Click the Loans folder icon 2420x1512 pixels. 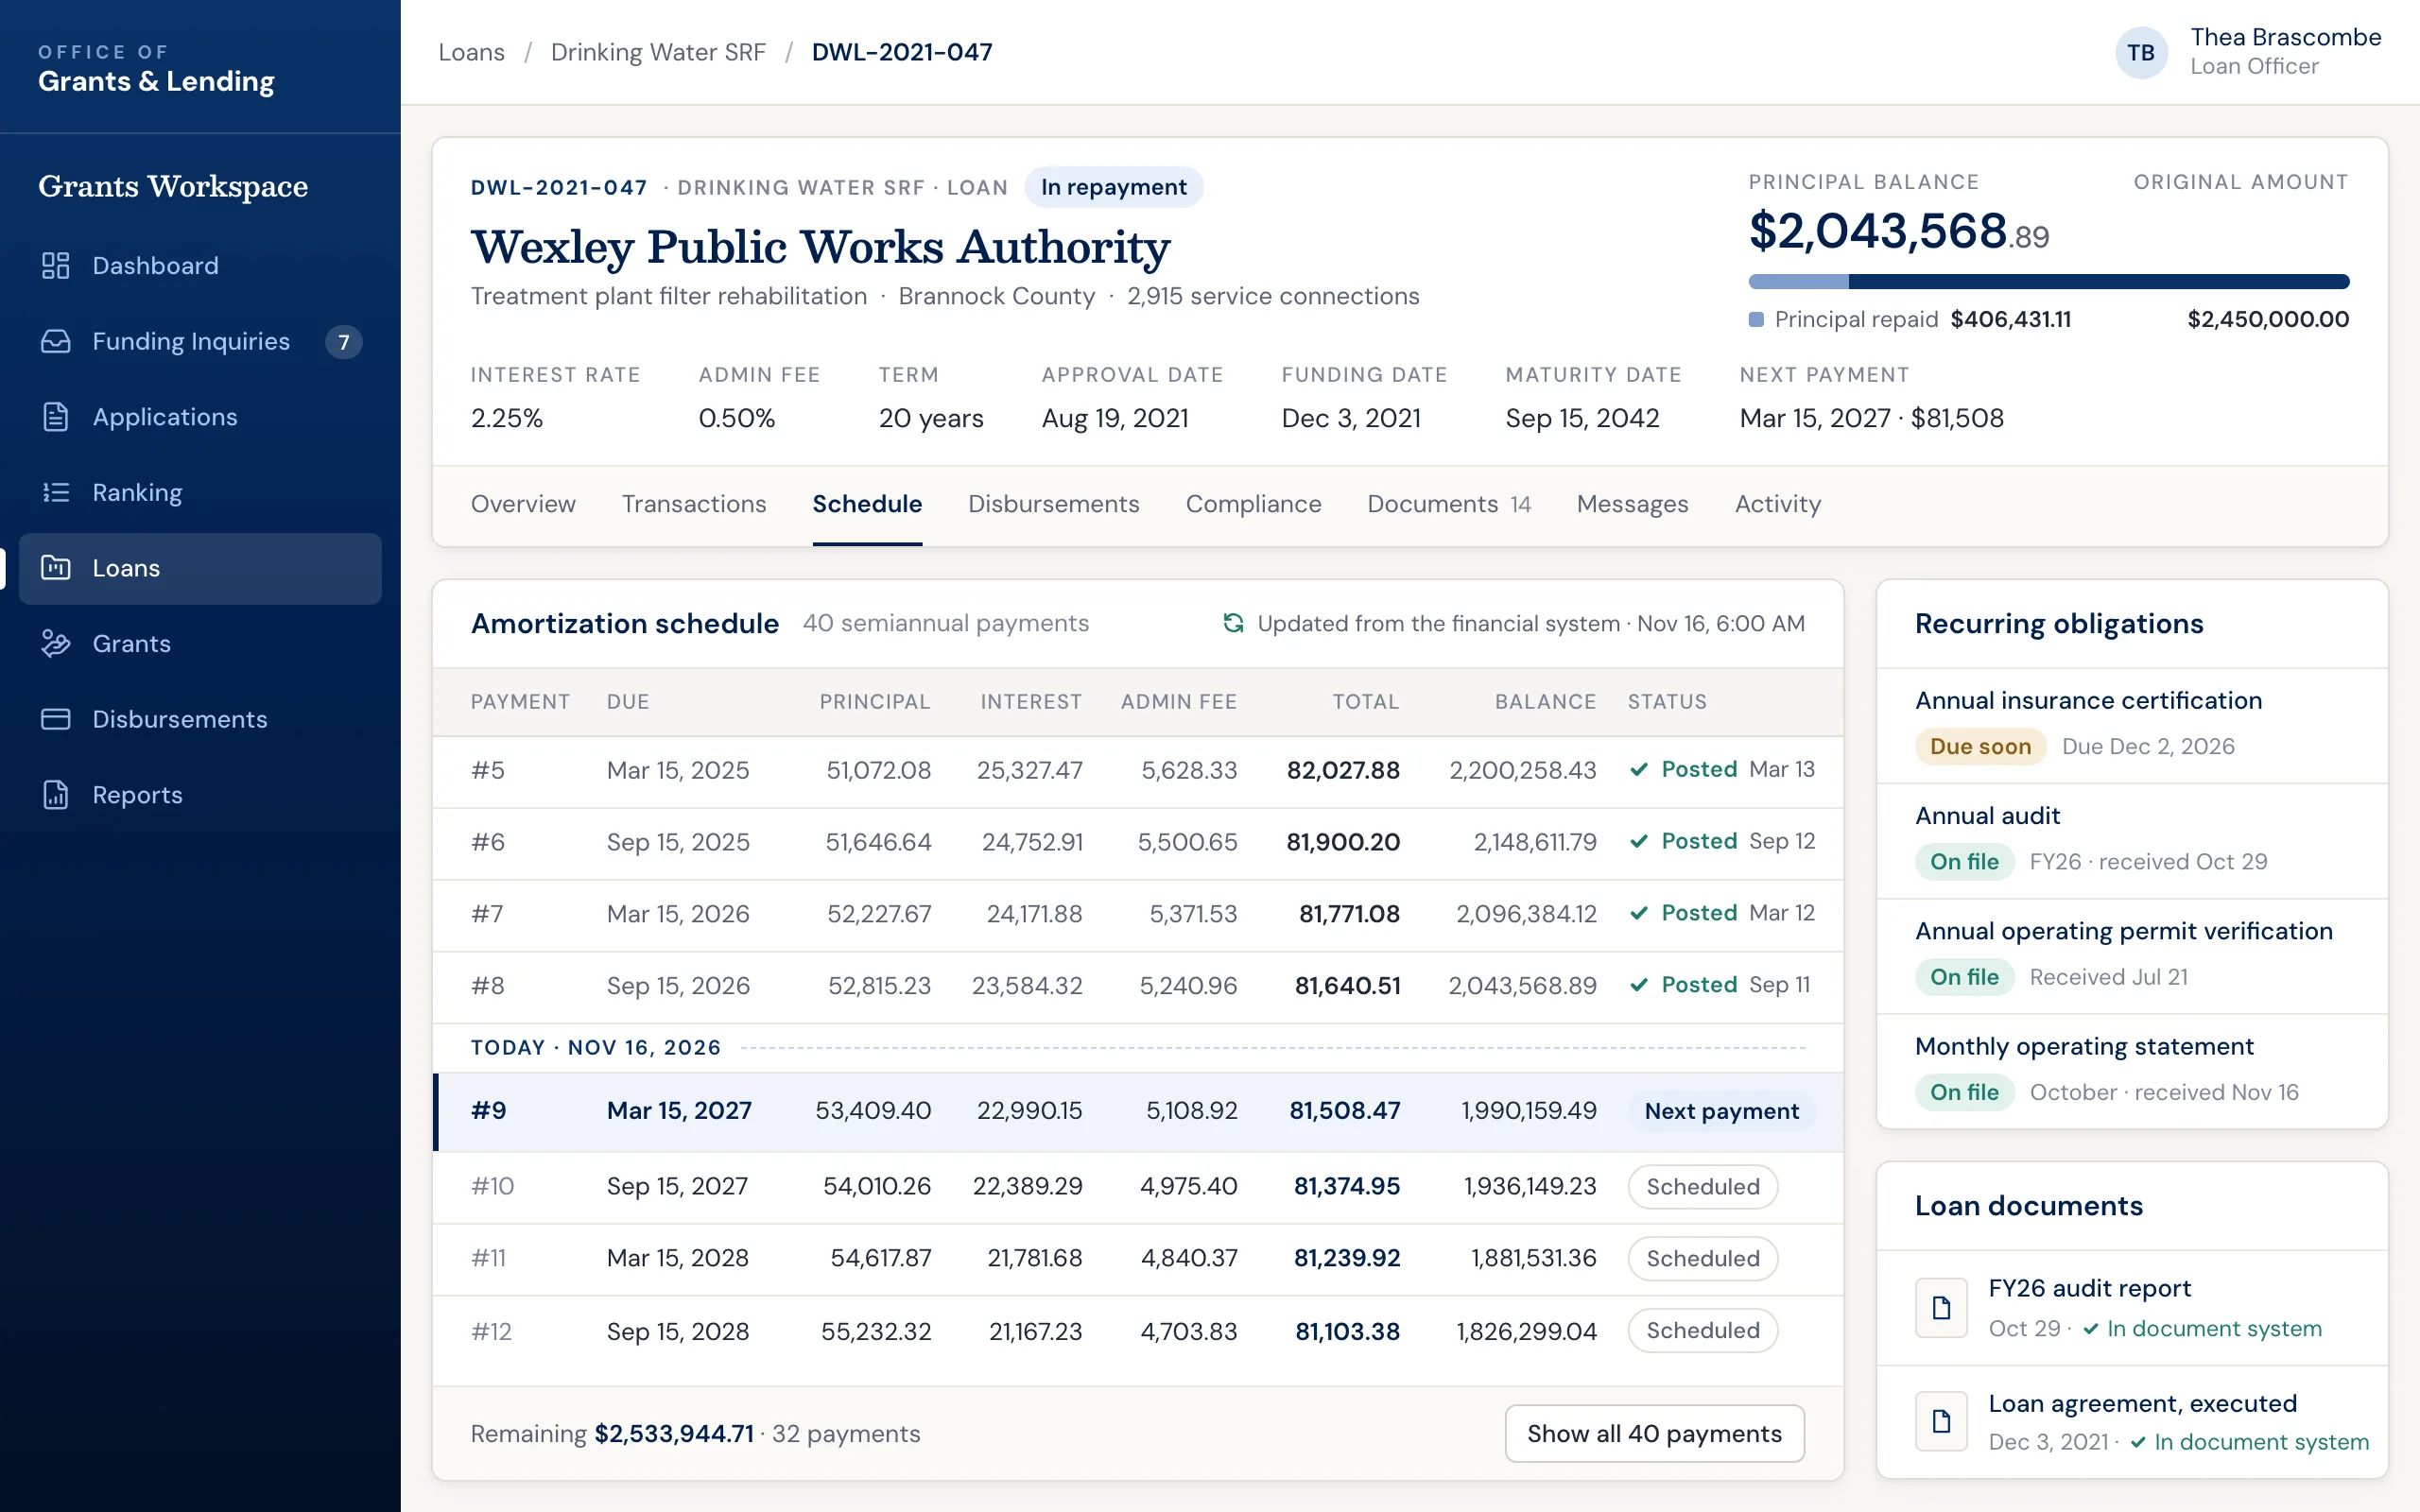(x=55, y=568)
